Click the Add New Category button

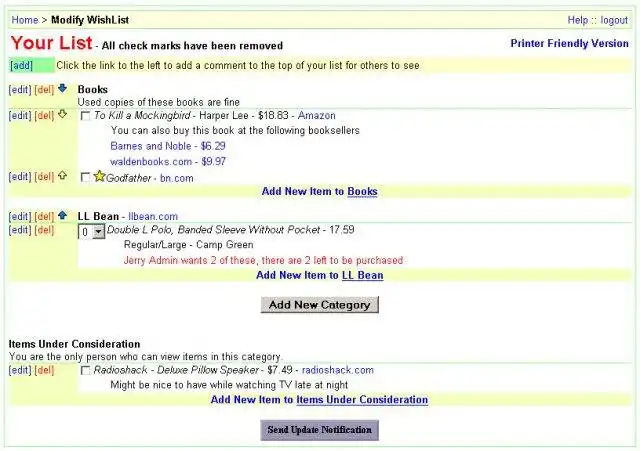[x=320, y=305]
